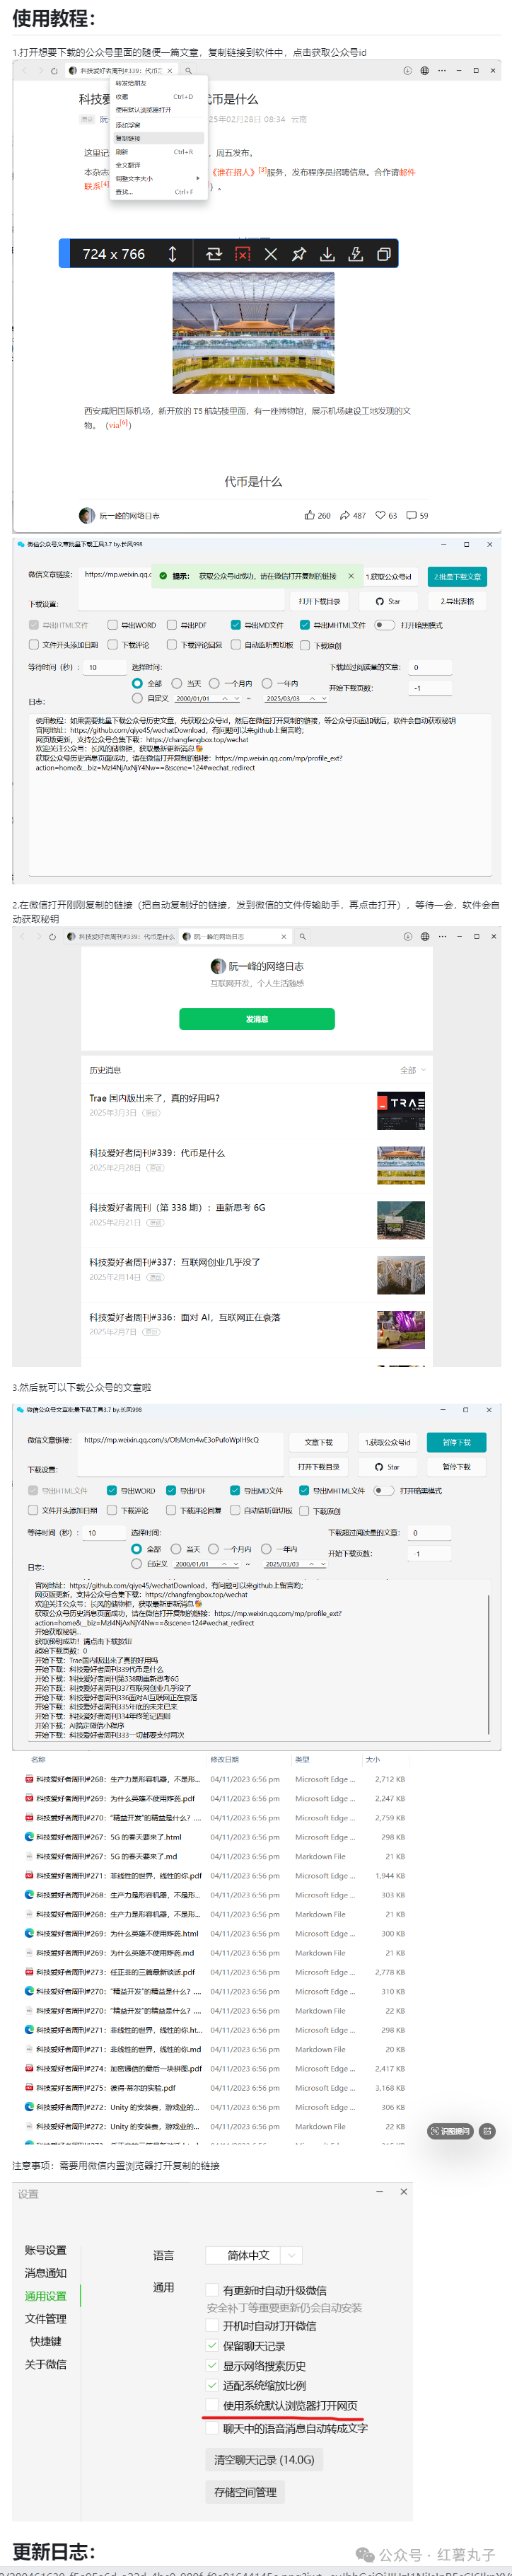Select the 一个月内 radio in the window with 2.导出表格
Screen dimensions: 512x2576
pyautogui.click(x=215, y=683)
